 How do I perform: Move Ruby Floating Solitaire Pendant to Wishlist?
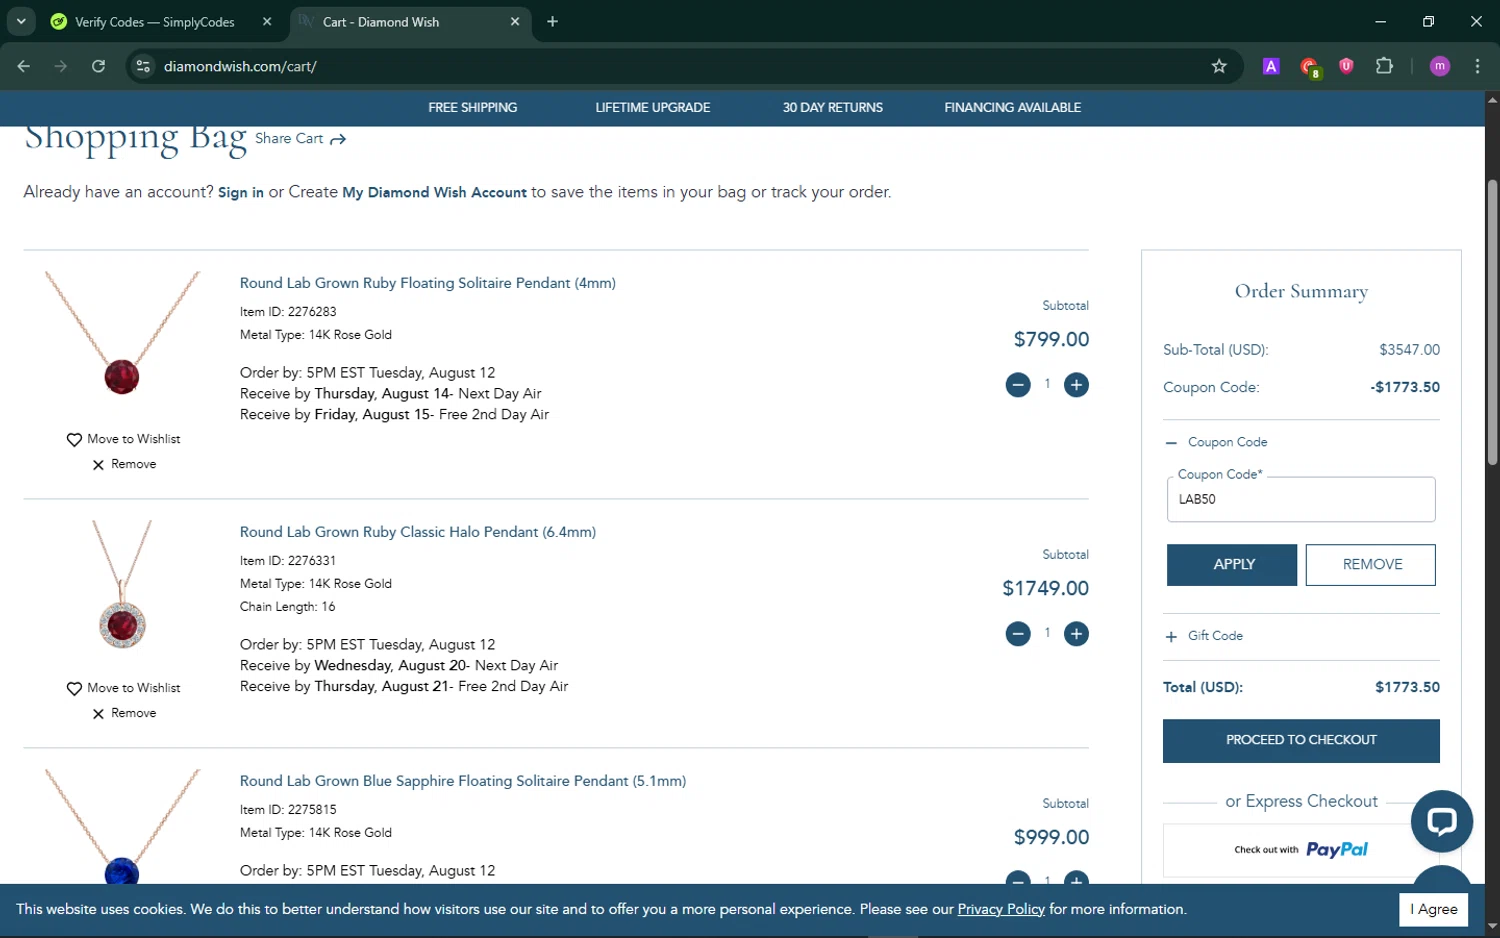124,439
